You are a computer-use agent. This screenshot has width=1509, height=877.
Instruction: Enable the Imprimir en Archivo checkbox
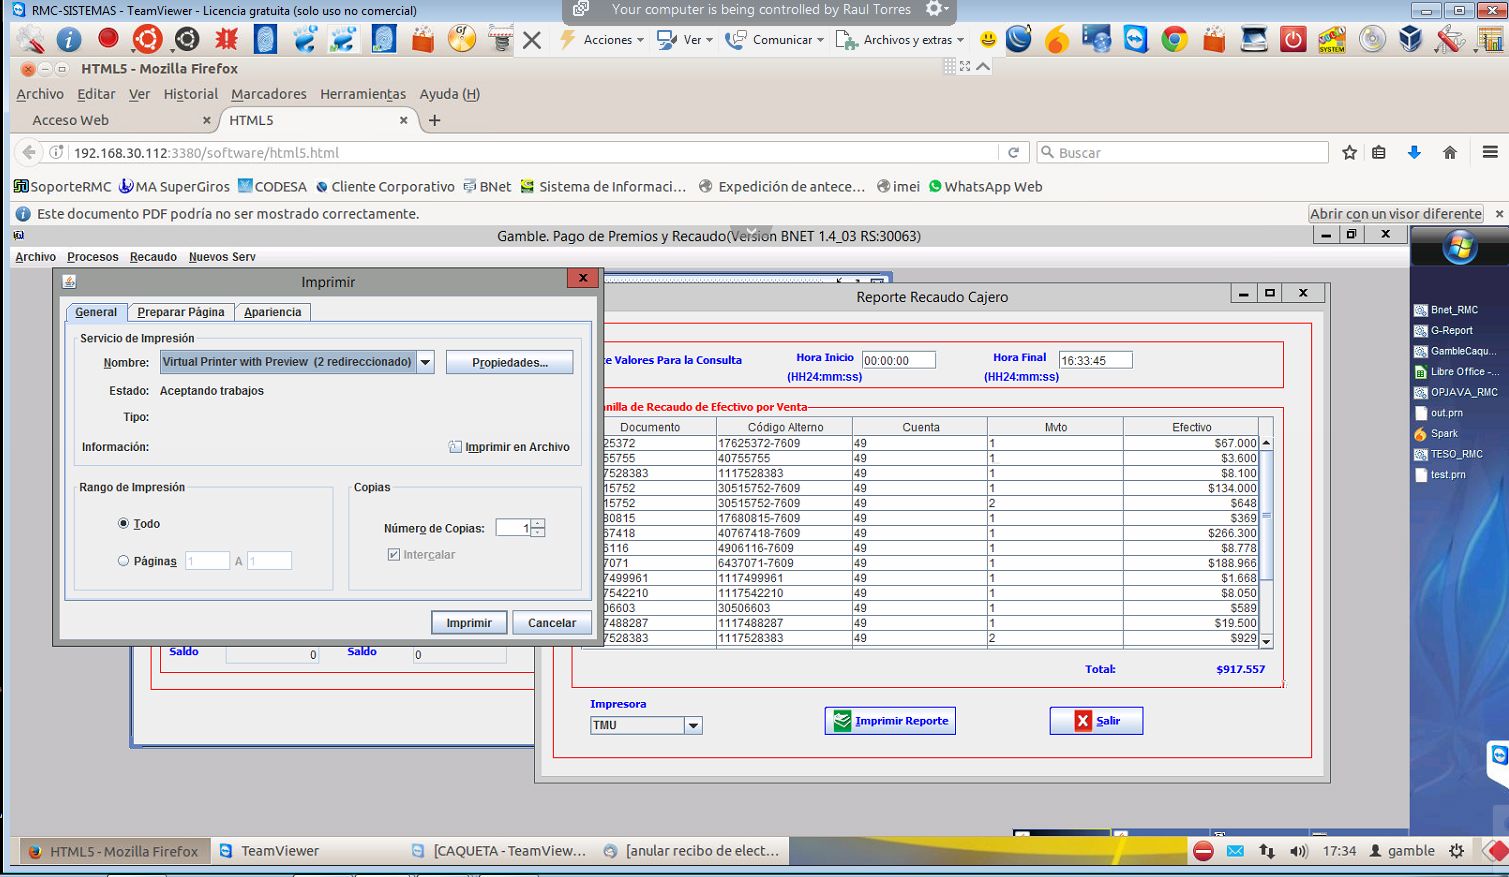click(x=456, y=447)
